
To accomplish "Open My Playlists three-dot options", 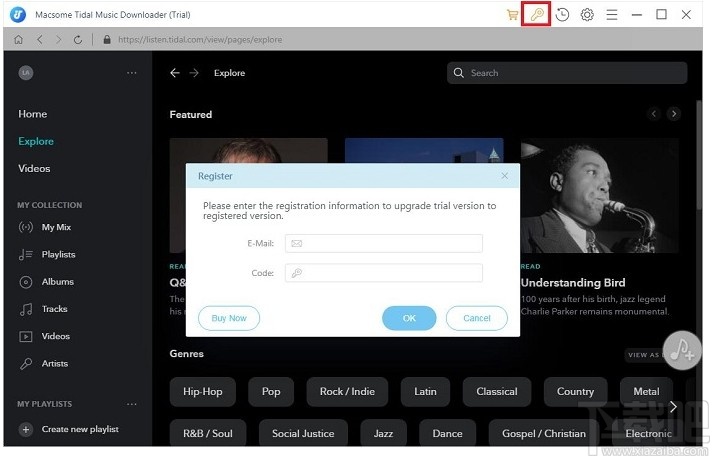I will tap(132, 404).
